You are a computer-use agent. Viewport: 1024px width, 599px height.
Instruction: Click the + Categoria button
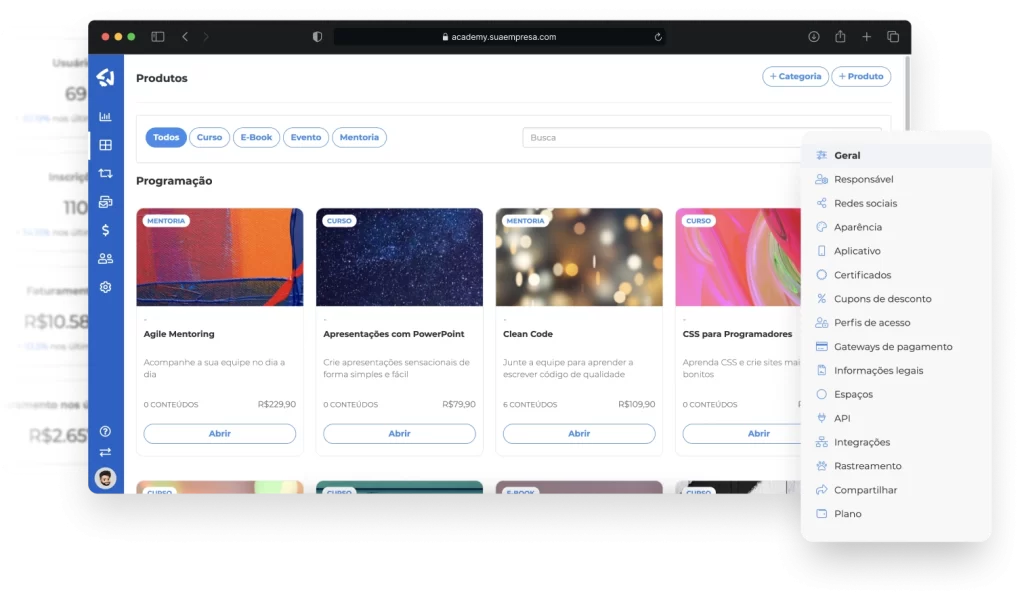[x=795, y=76]
